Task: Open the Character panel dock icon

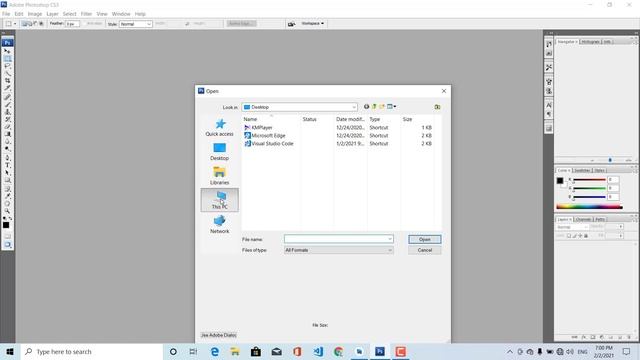Action: click(x=549, y=105)
